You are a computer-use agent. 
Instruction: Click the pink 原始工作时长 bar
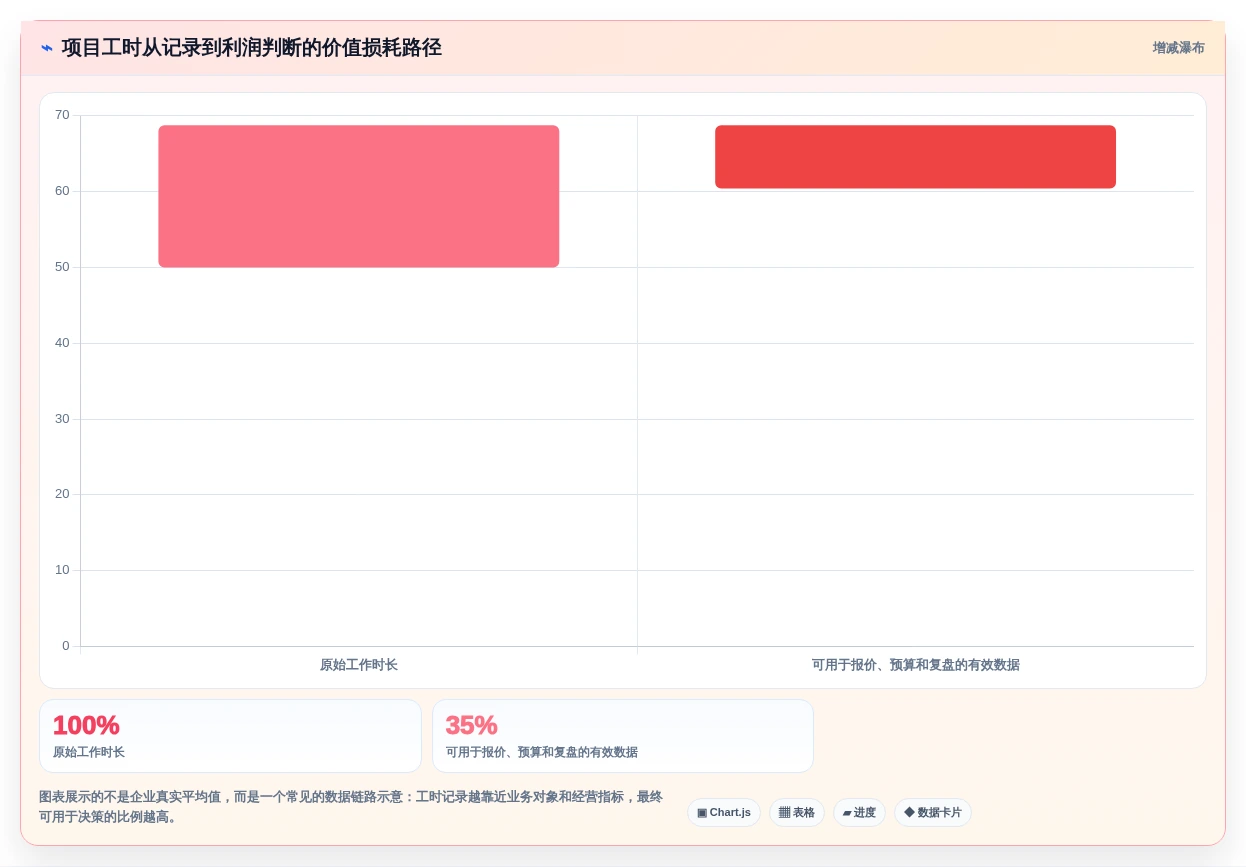[359, 196]
